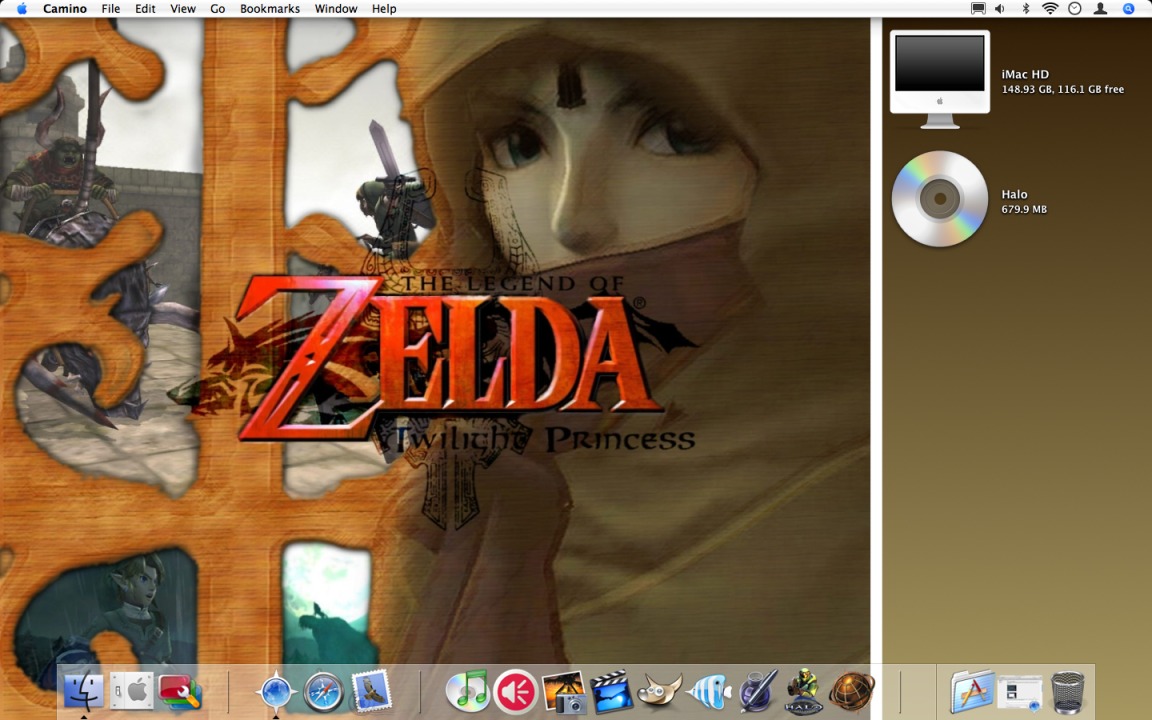Launch GIMP from the dock
Screen dimensions: 1152x720
pos(659,691)
